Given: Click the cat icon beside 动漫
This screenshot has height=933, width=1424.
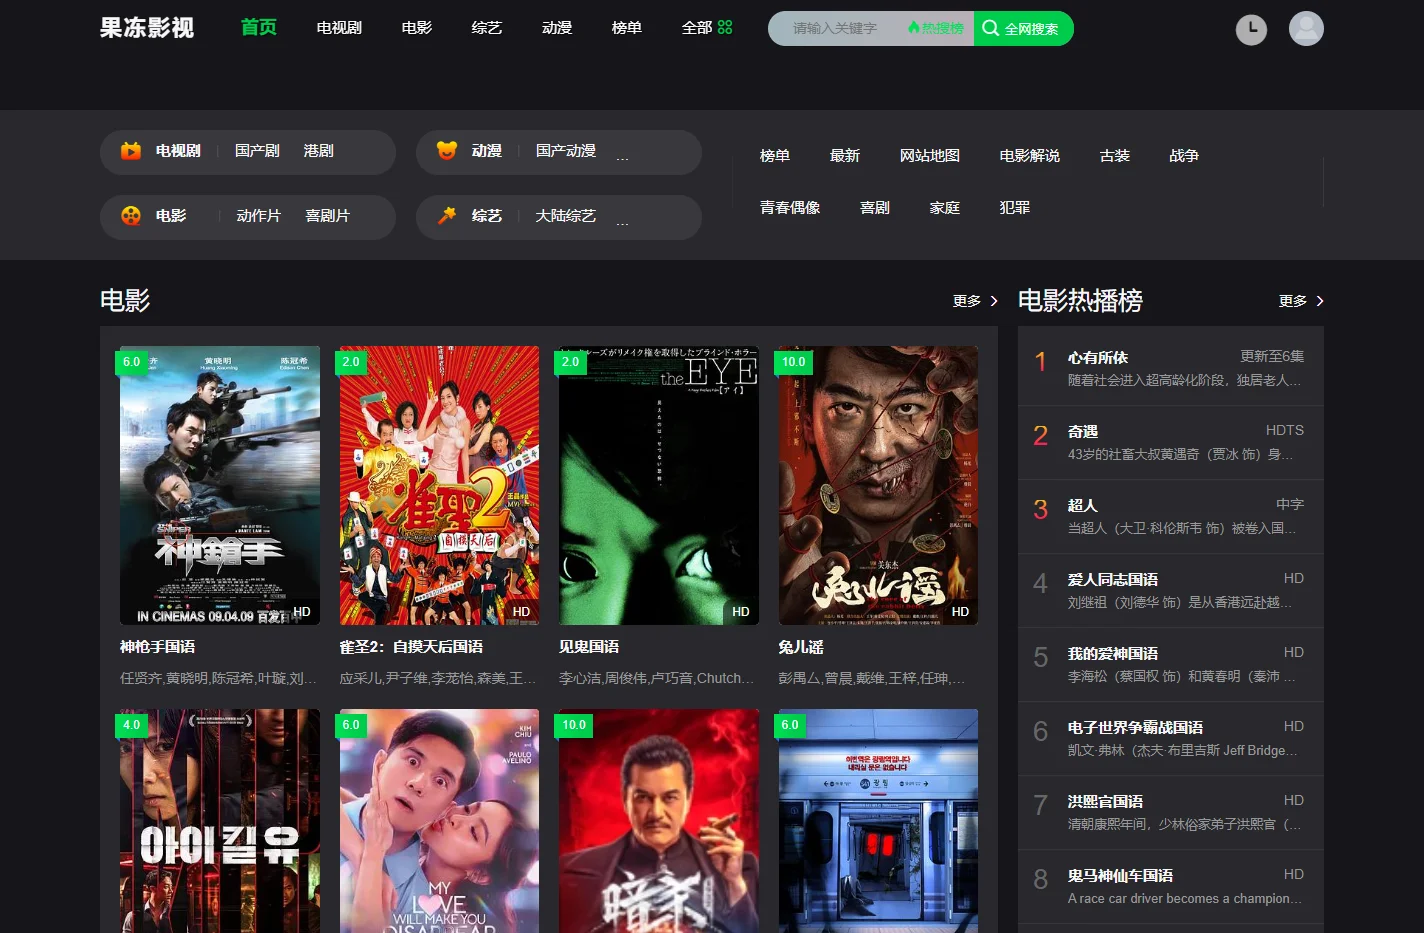Looking at the screenshot, I should (x=447, y=151).
